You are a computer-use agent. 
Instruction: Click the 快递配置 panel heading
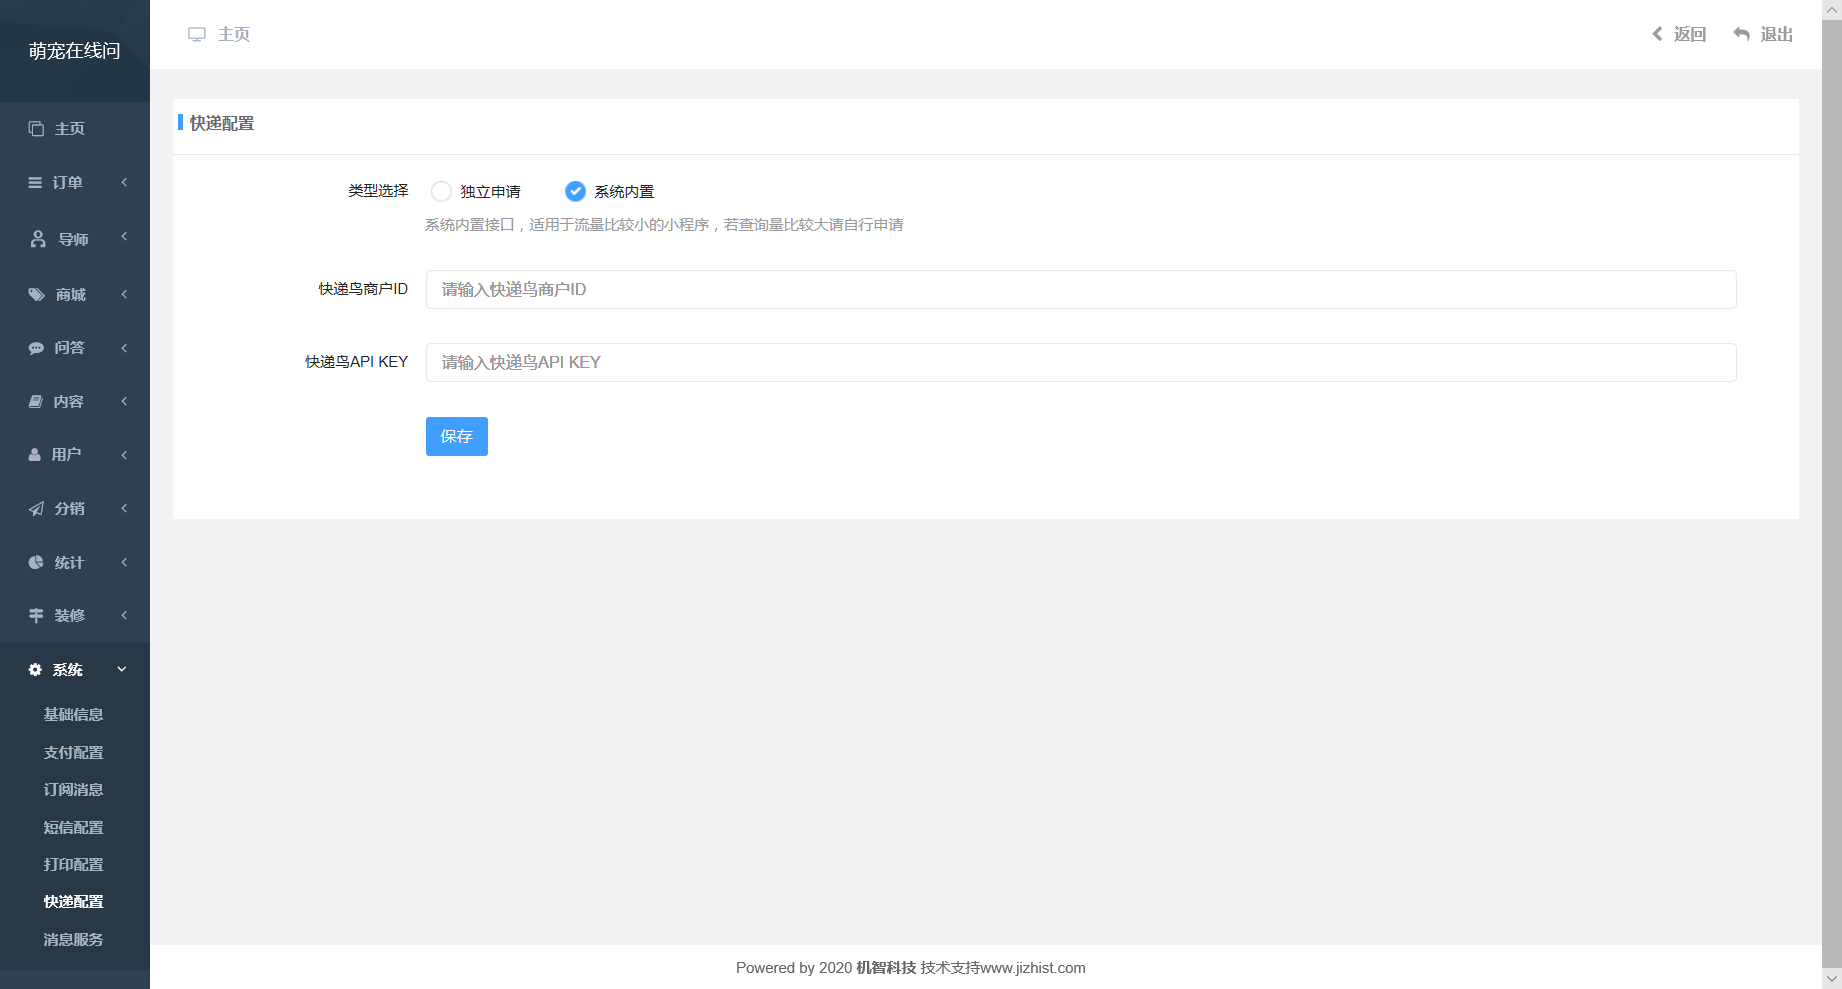coord(222,123)
